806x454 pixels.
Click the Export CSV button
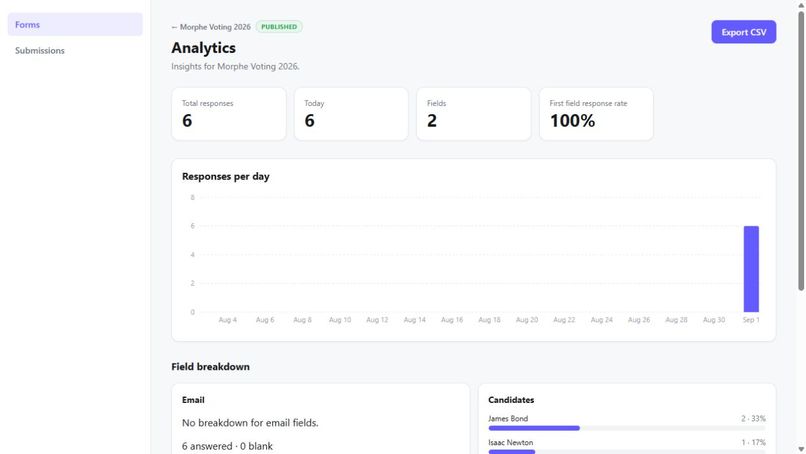pyautogui.click(x=743, y=32)
